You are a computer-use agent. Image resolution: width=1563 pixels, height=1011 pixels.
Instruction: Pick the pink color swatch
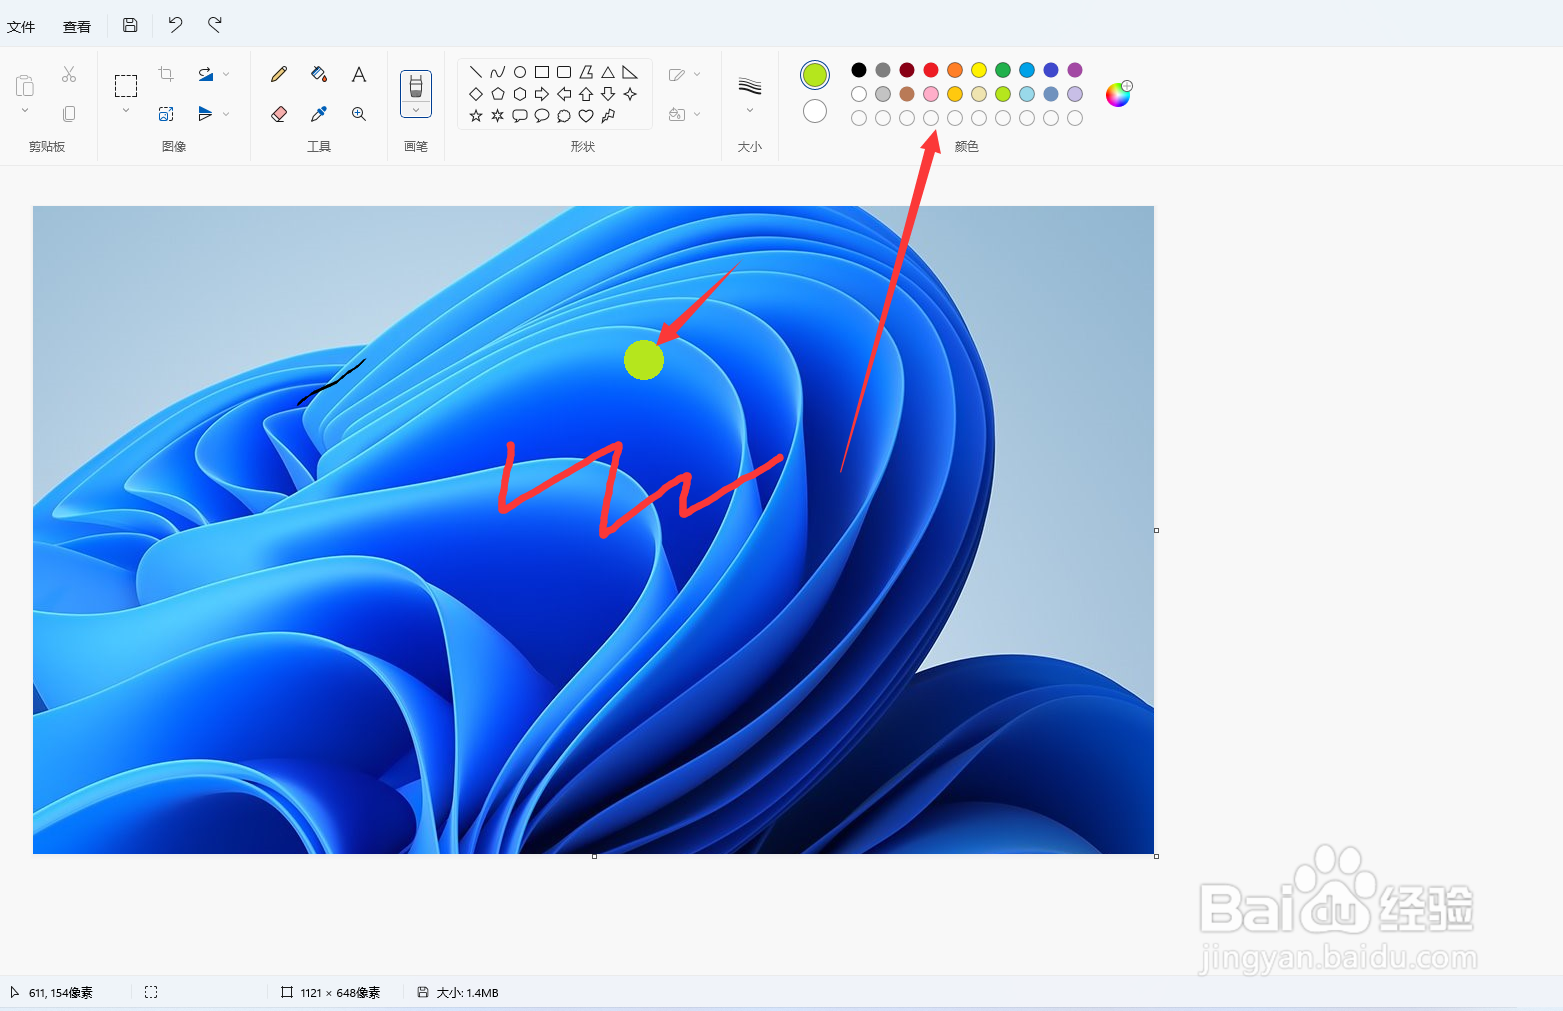[x=931, y=94]
